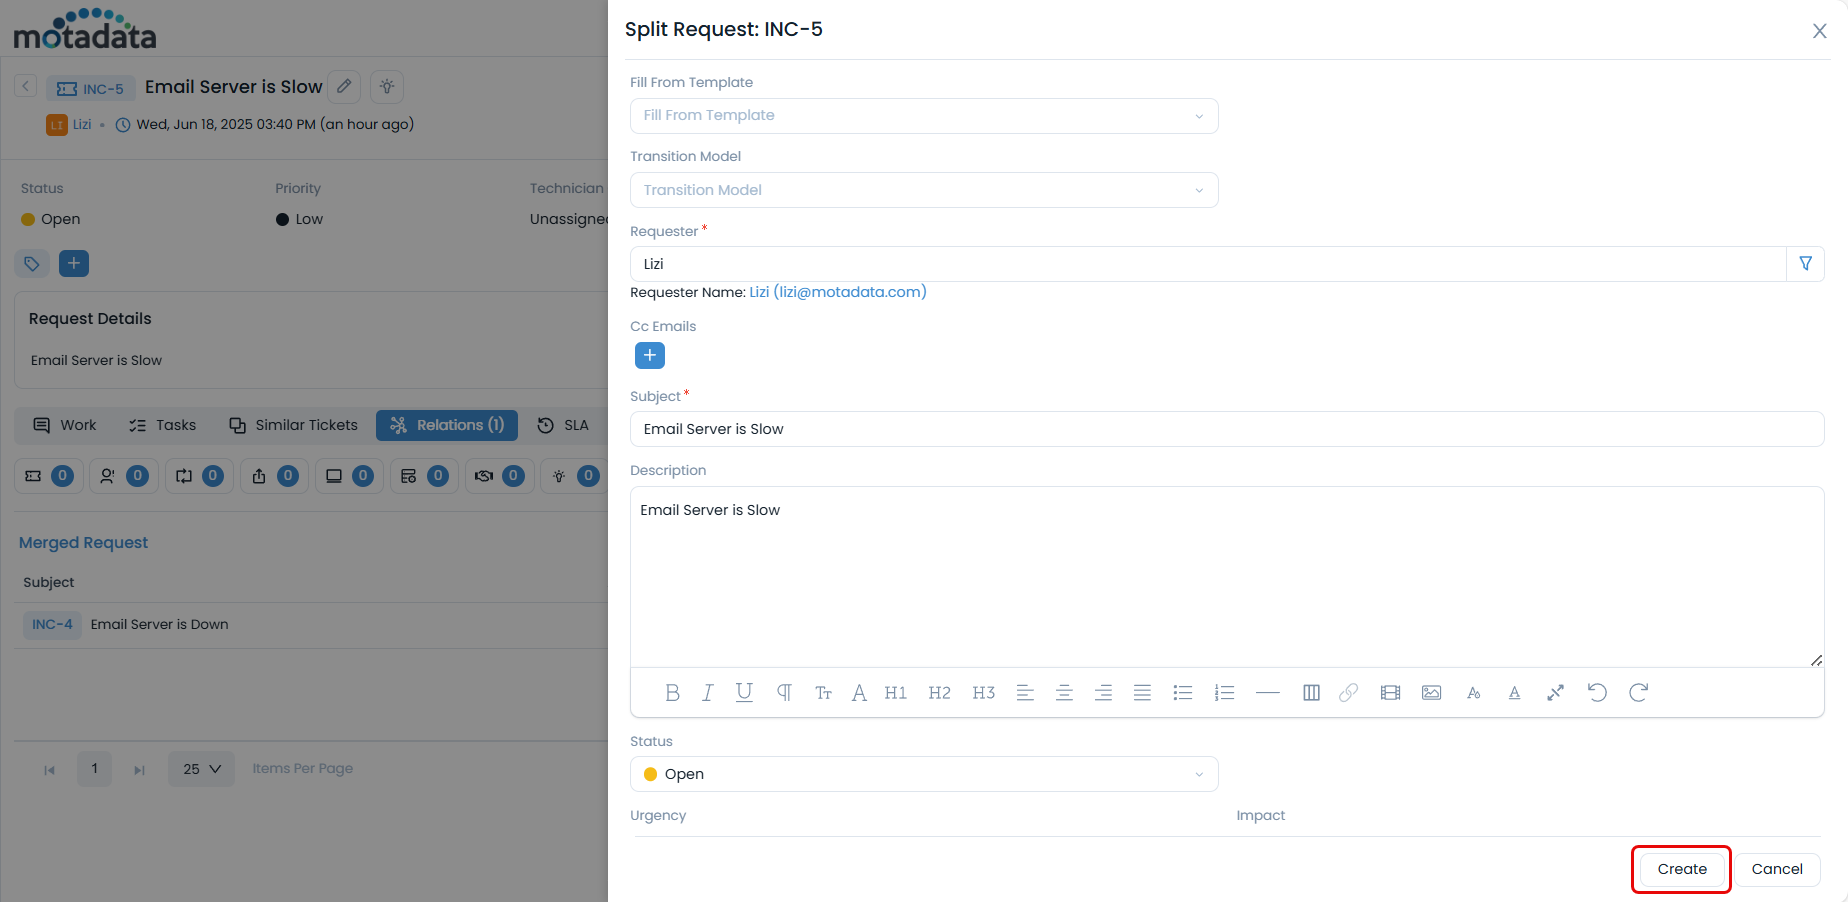Screen dimensions: 1848x902
Task: Expand the Transition Model dropdown
Action: [923, 190]
